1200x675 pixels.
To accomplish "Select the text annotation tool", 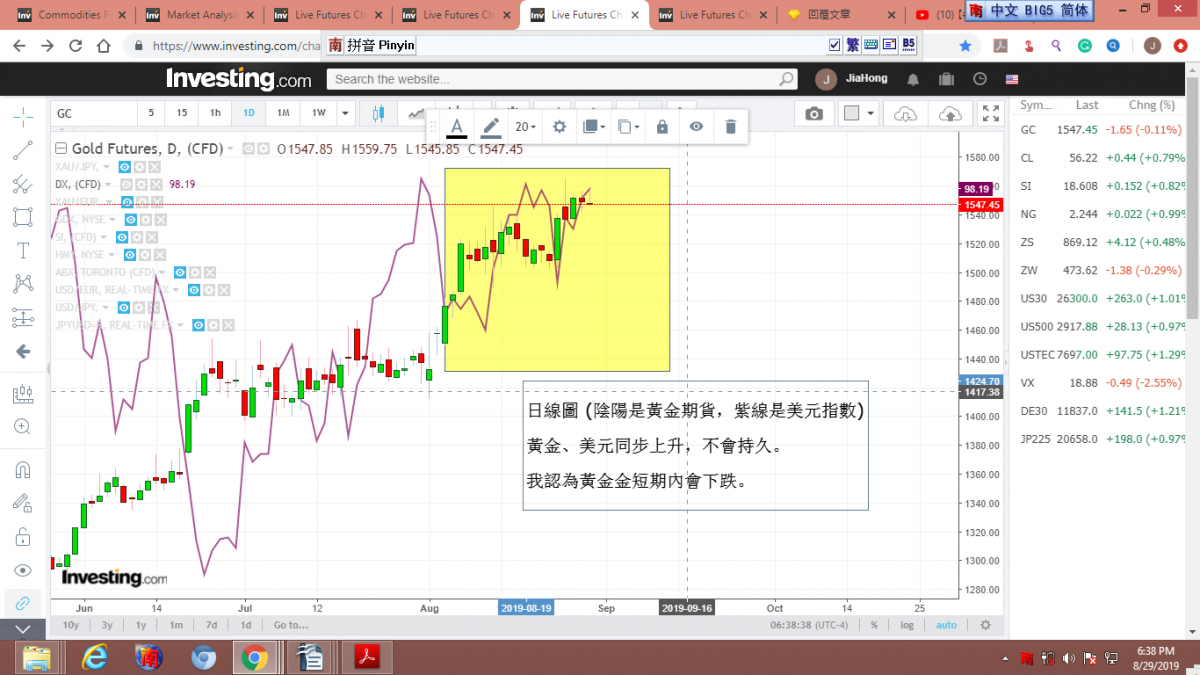I will (22, 250).
